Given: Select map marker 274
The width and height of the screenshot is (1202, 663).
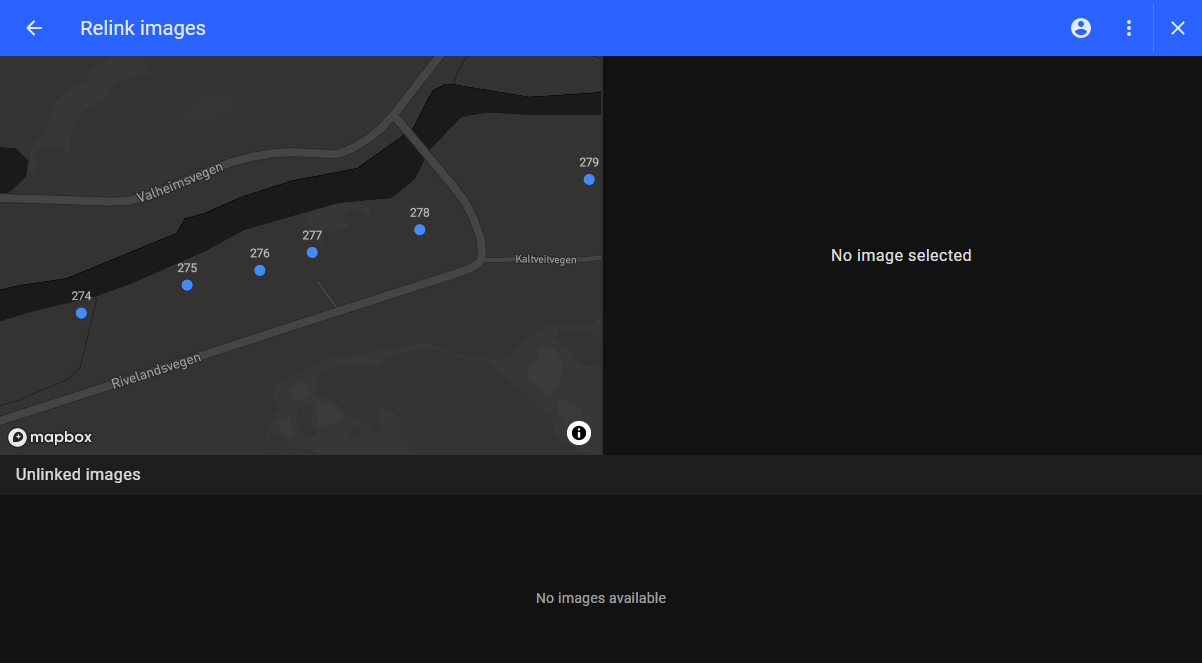Looking at the screenshot, I should (81, 313).
